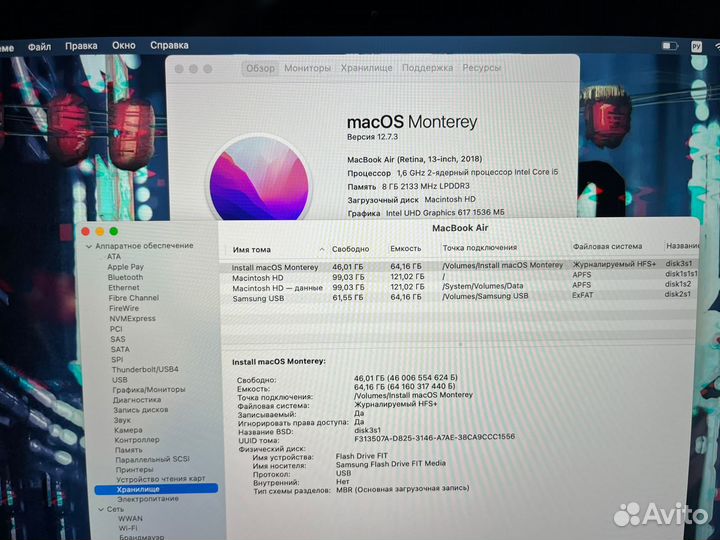The width and height of the screenshot is (720, 540).
Task: Select the Macintosh HD — данные row
Action: [x=459, y=287]
